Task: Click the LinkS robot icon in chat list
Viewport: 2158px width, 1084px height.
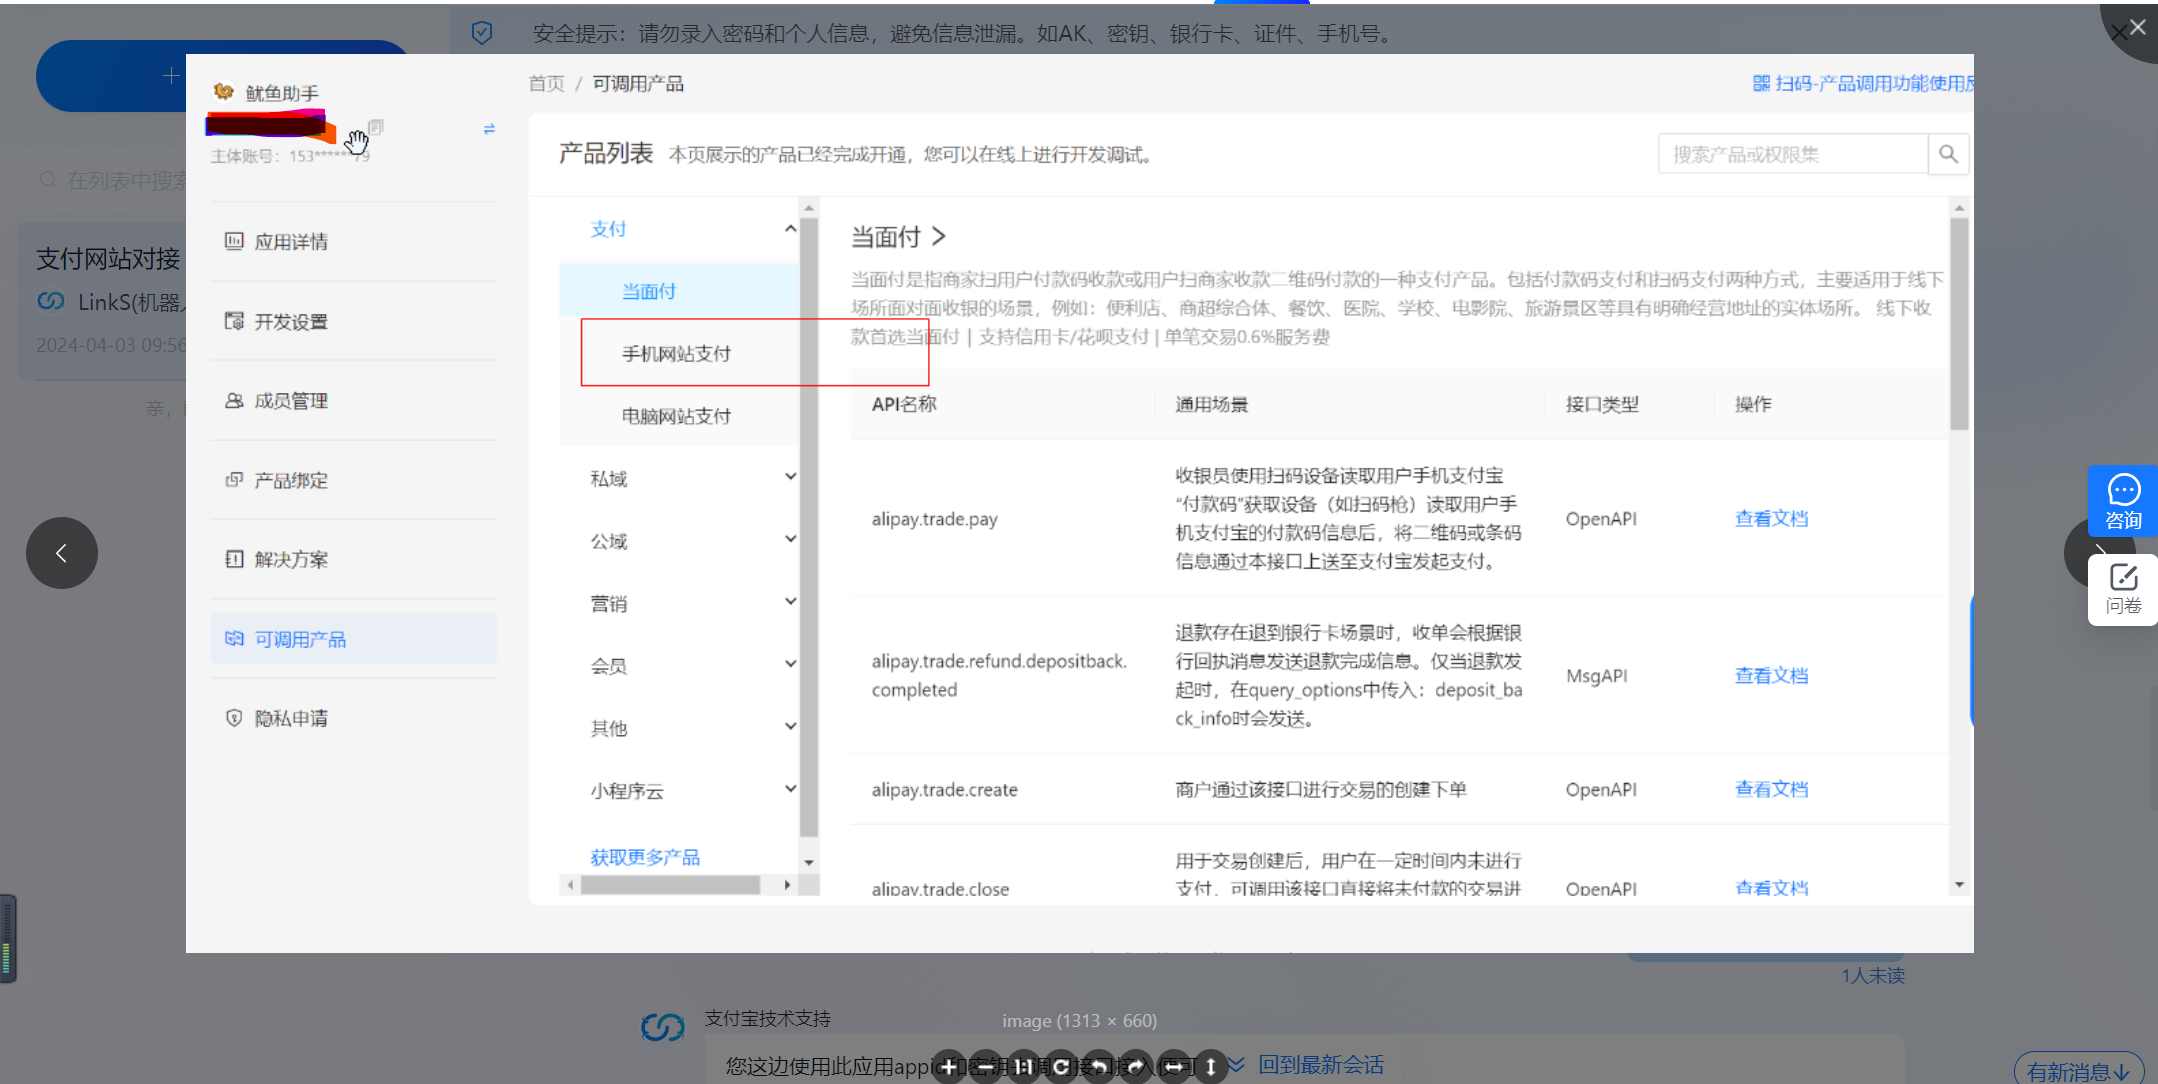Action: tap(51, 301)
